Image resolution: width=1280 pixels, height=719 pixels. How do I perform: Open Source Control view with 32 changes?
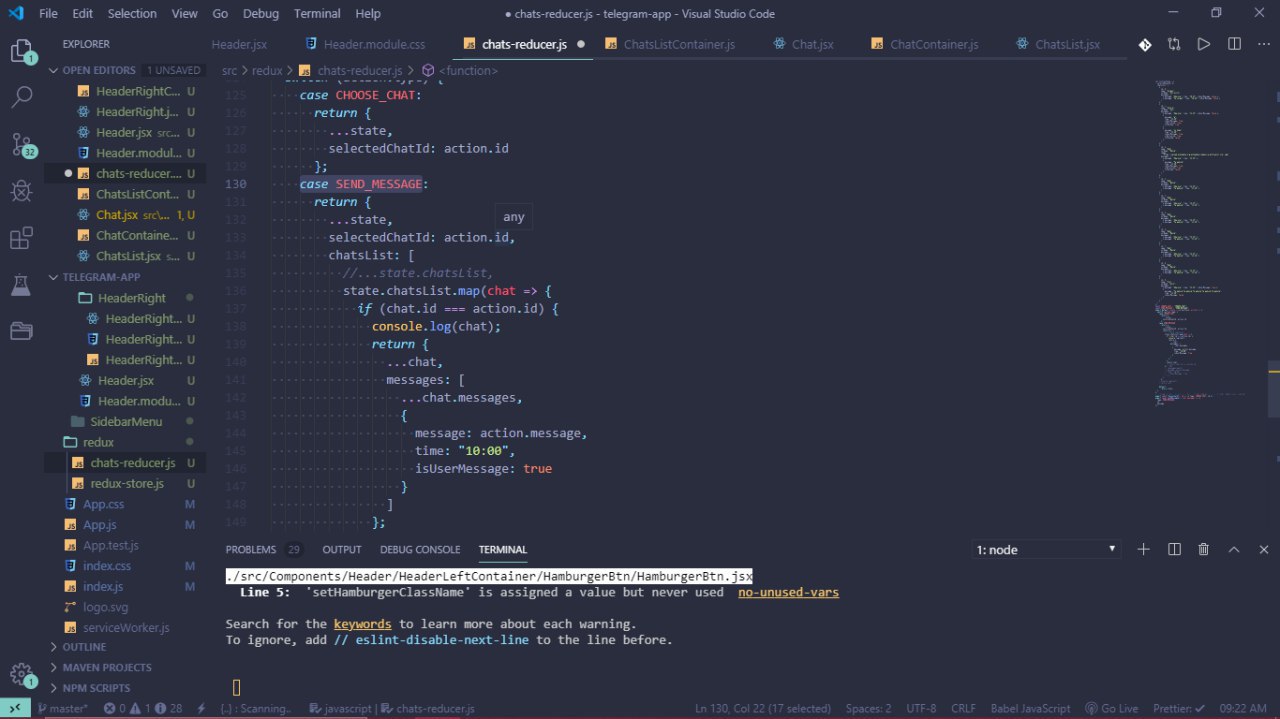point(21,144)
